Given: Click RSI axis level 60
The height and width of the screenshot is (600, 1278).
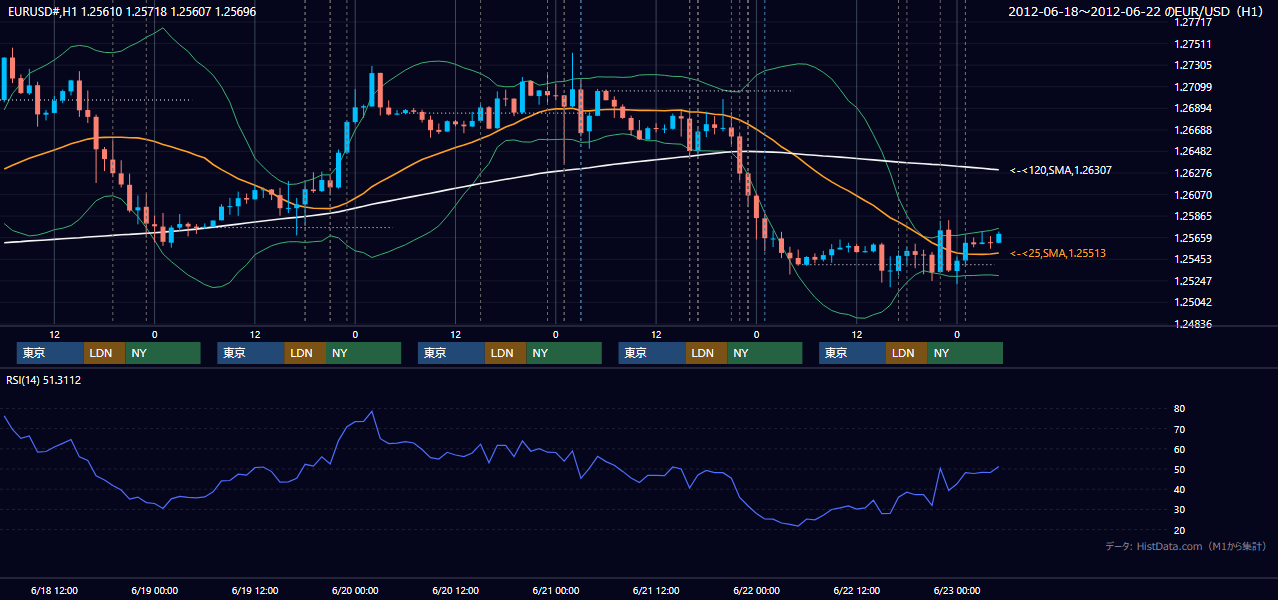Looking at the screenshot, I should click(1179, 449).
